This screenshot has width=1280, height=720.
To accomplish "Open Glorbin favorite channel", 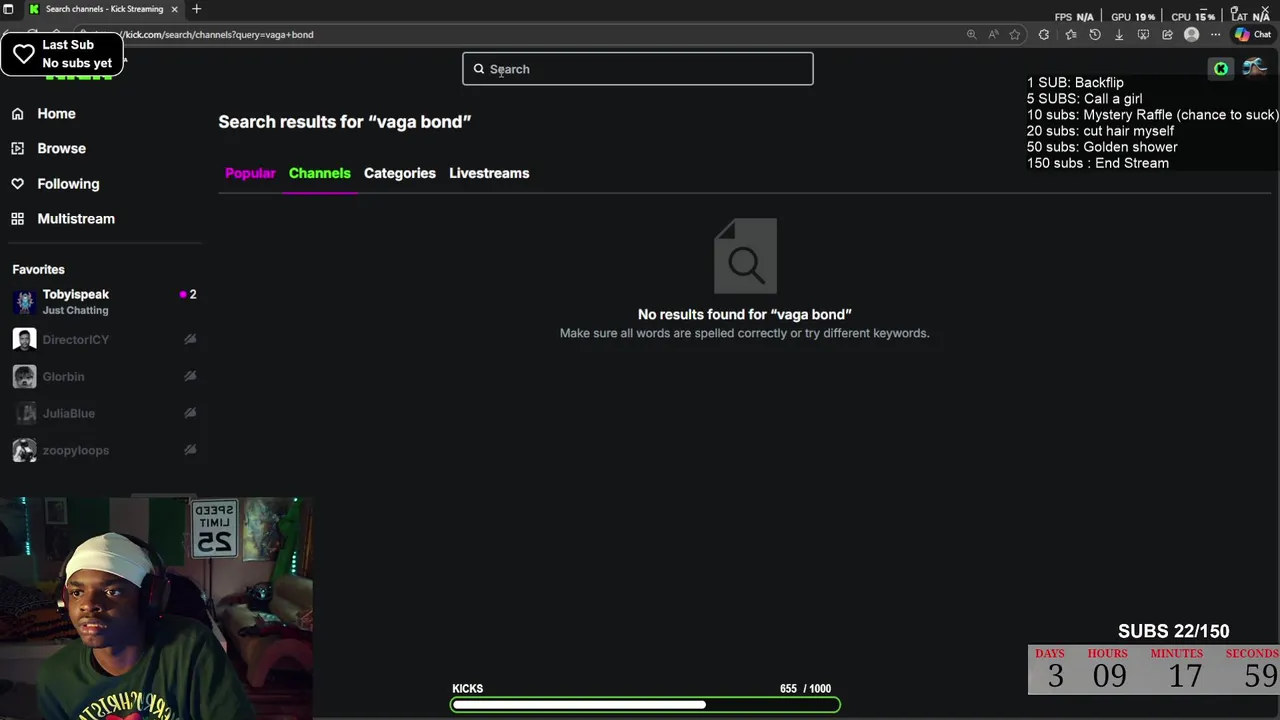I will click(x=104, y=377).
